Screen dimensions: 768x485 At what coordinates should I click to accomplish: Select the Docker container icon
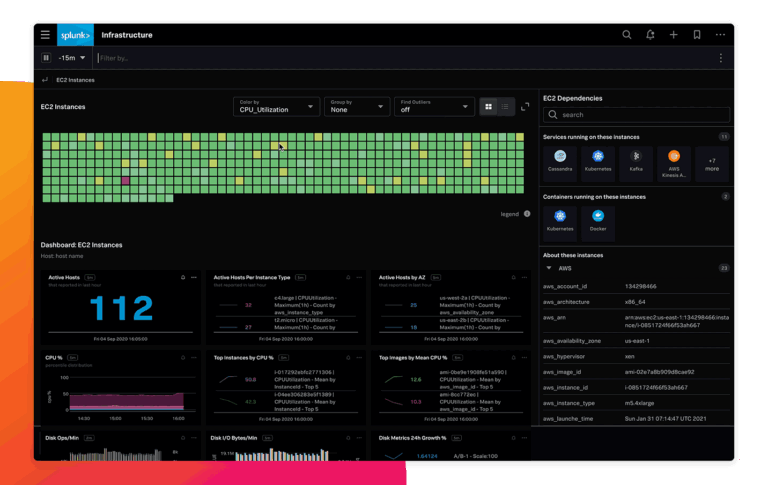[x=598, y=220]
